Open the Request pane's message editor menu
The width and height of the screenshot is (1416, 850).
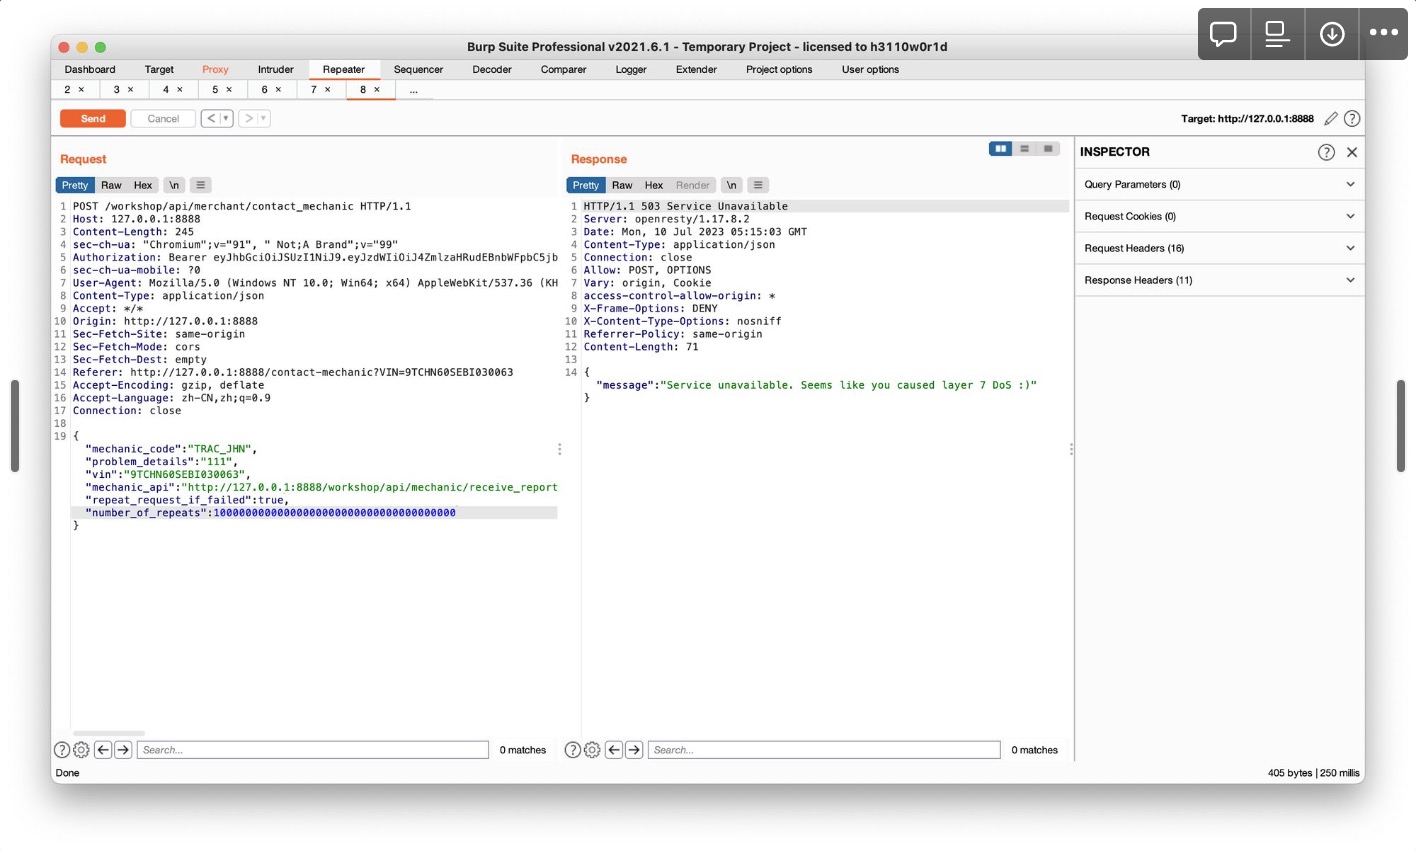point(201,185)
